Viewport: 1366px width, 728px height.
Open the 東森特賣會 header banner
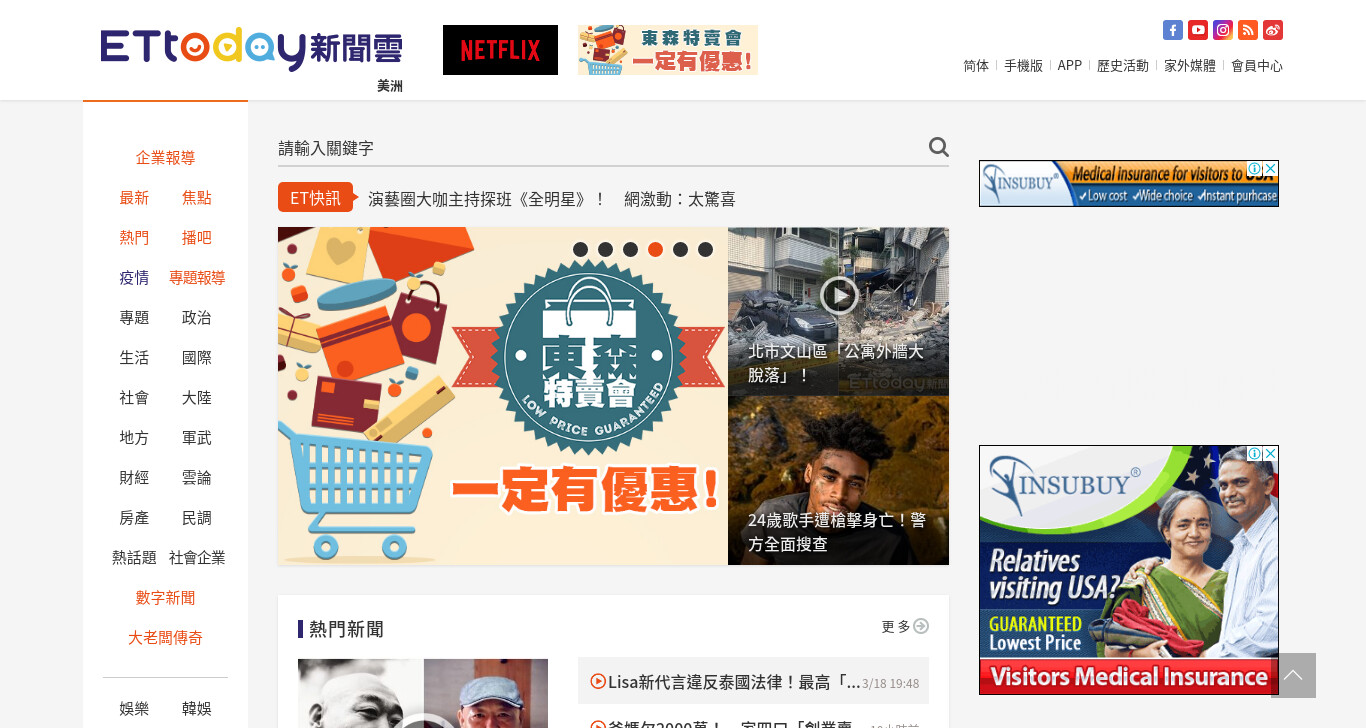pyautogui.click(x=668, y=50)
